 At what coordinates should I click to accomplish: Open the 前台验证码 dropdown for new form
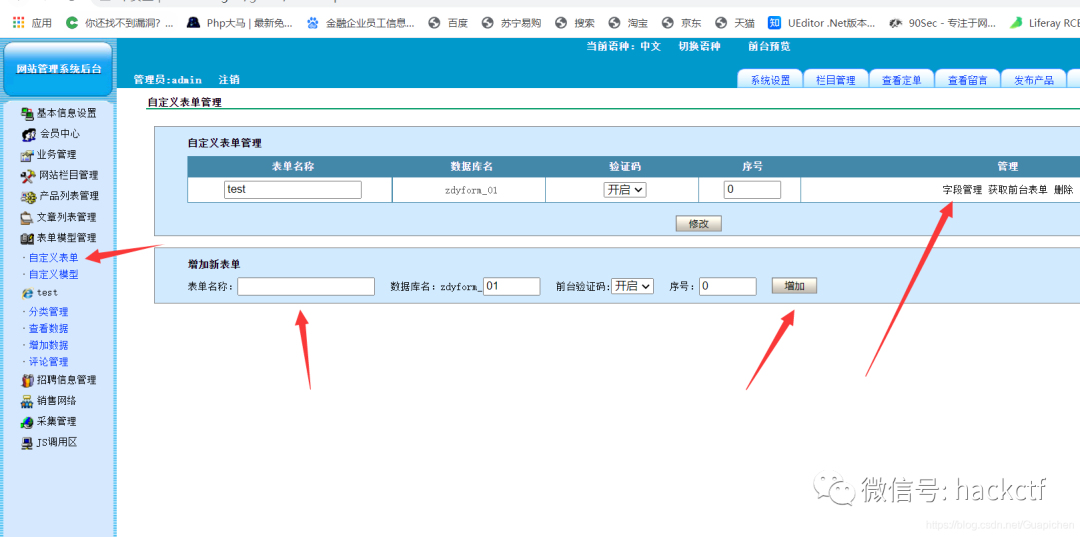632,286
